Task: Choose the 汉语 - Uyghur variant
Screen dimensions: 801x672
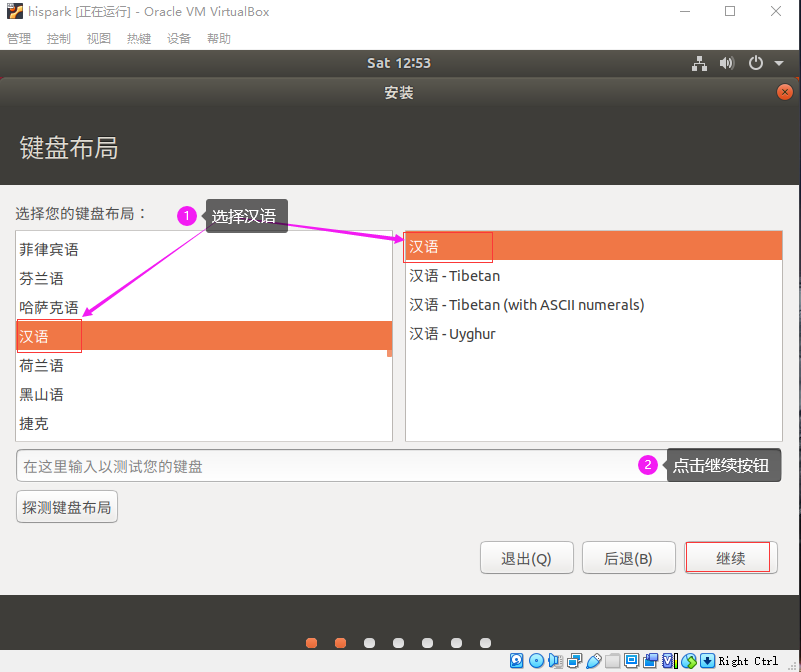Action: pyautogui.click(x=594, y=334)
